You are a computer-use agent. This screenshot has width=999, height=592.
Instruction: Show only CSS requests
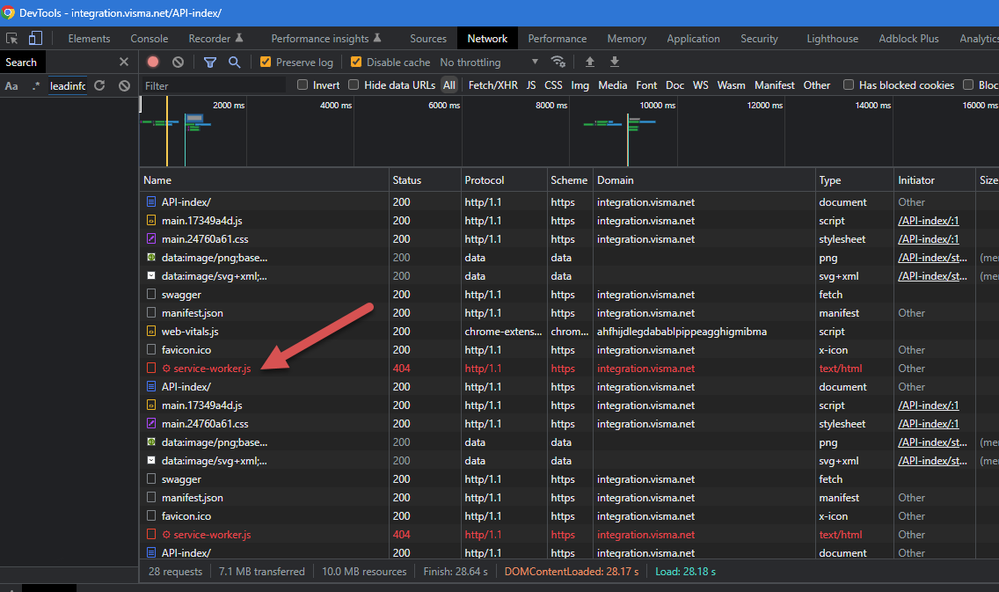coord(553,85)
